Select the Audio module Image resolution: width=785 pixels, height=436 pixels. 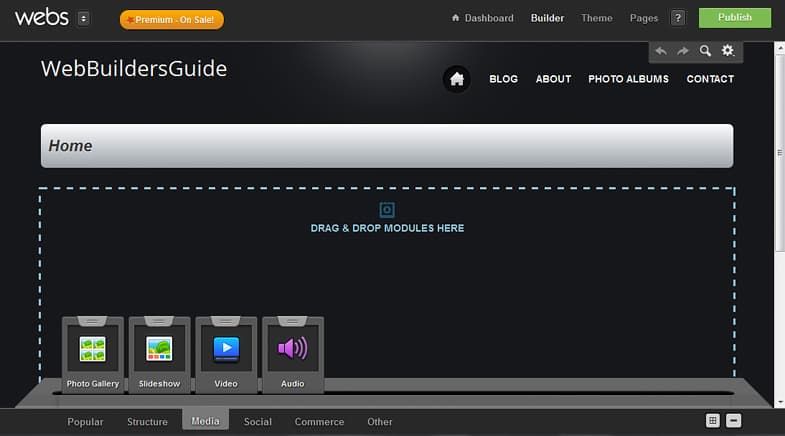(x=293, y=354)
